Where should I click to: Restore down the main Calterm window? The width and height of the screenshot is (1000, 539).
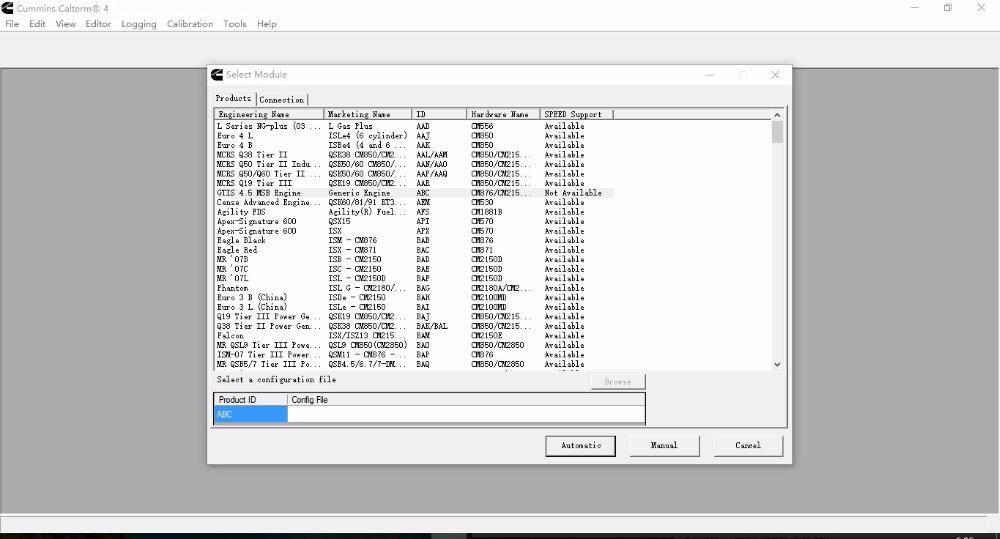point(947,8)
